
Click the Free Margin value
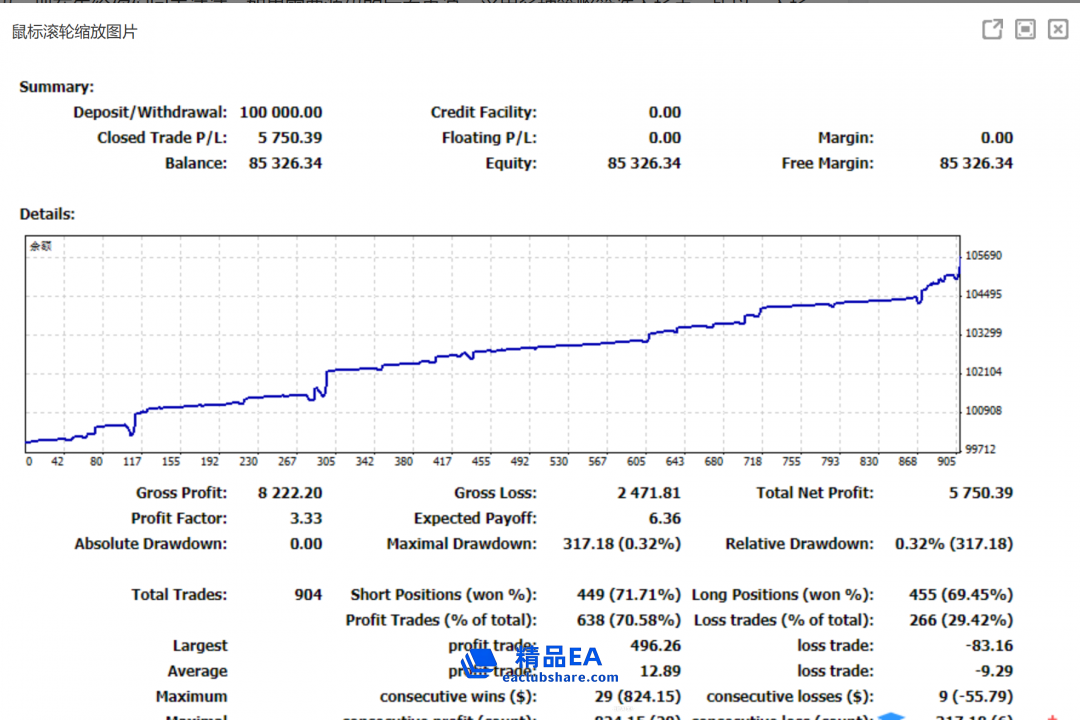975,164
